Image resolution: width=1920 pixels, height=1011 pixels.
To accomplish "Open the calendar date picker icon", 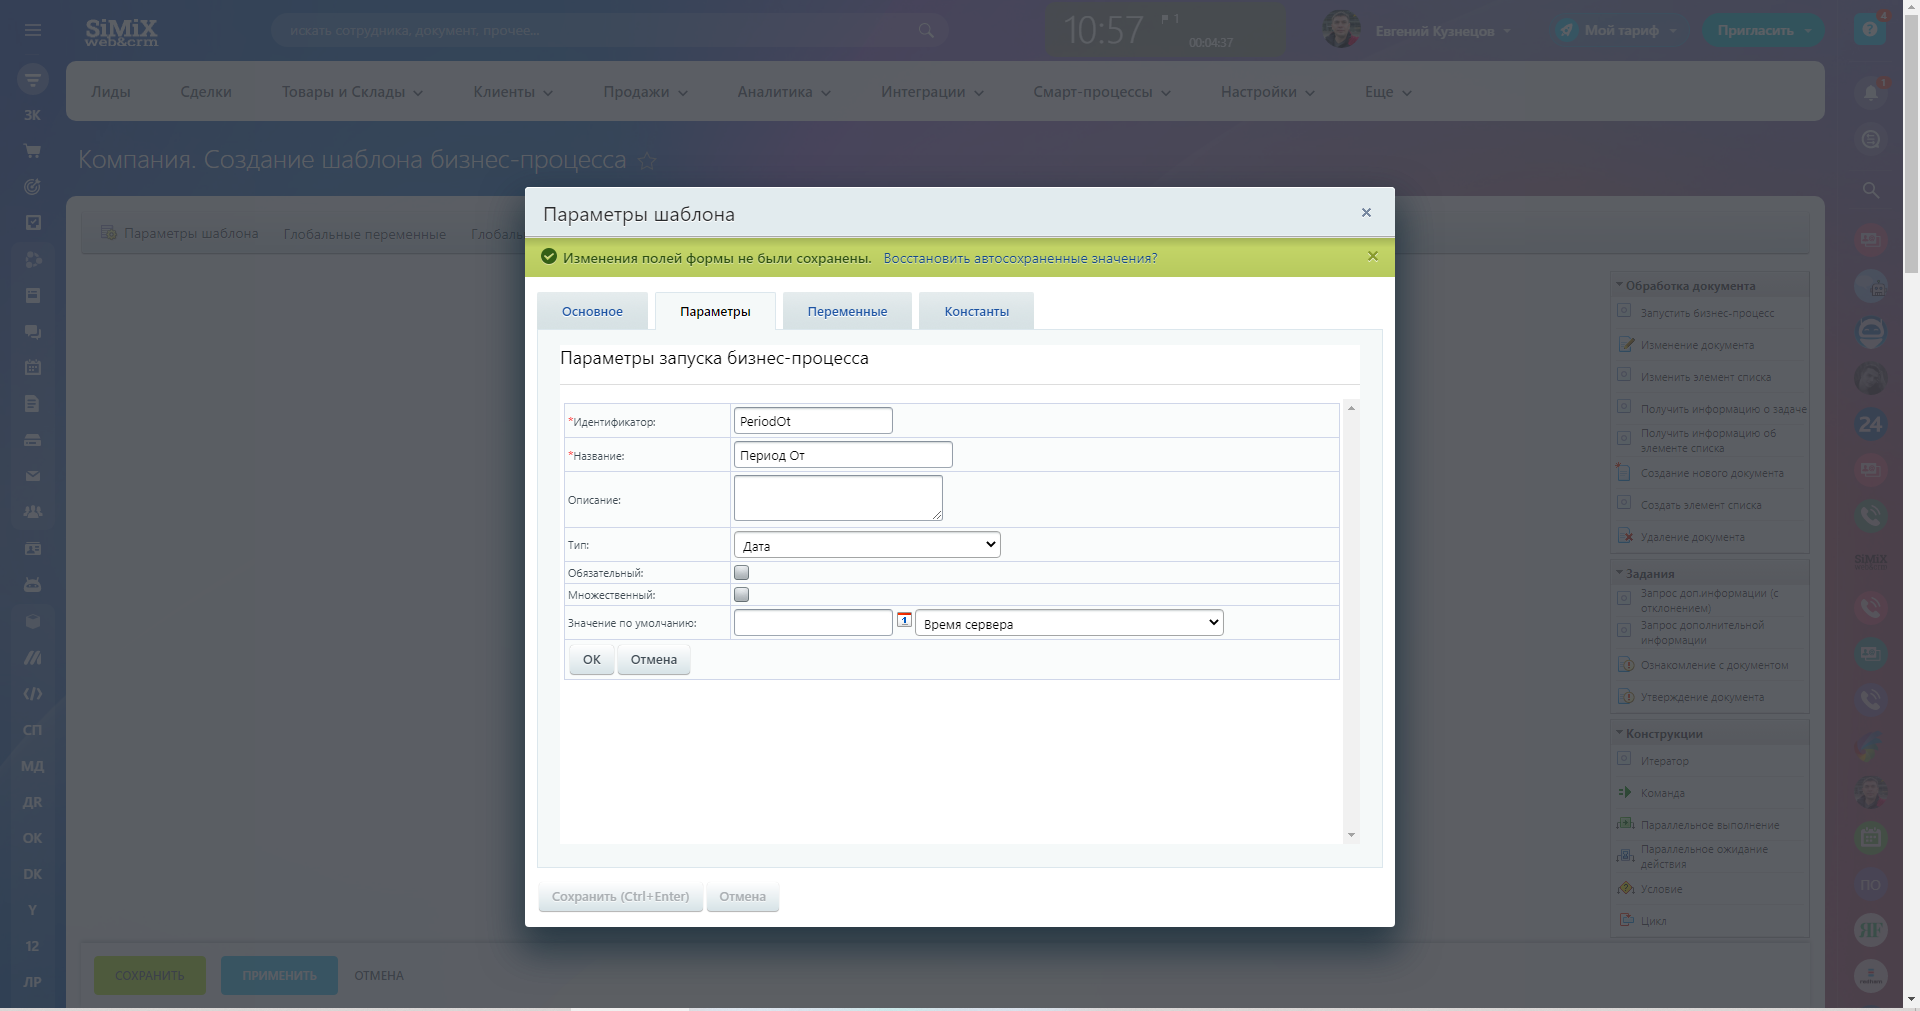I will pyautogui.click(x=904, y=620).
